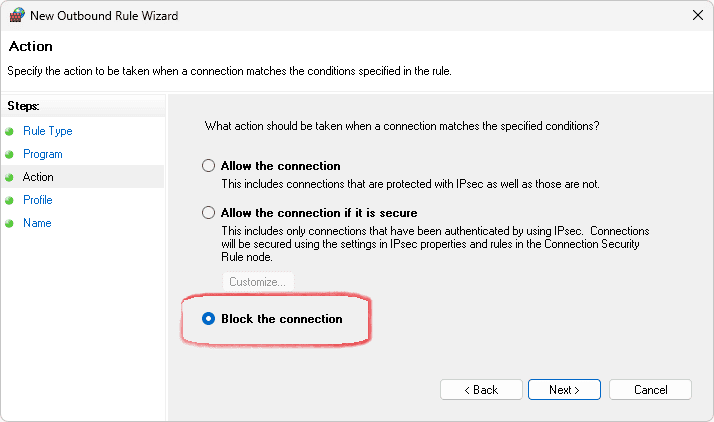This screenshot has height=422, width=714.
Task: Open the Name step in sidebar
Action: point(37,223)
